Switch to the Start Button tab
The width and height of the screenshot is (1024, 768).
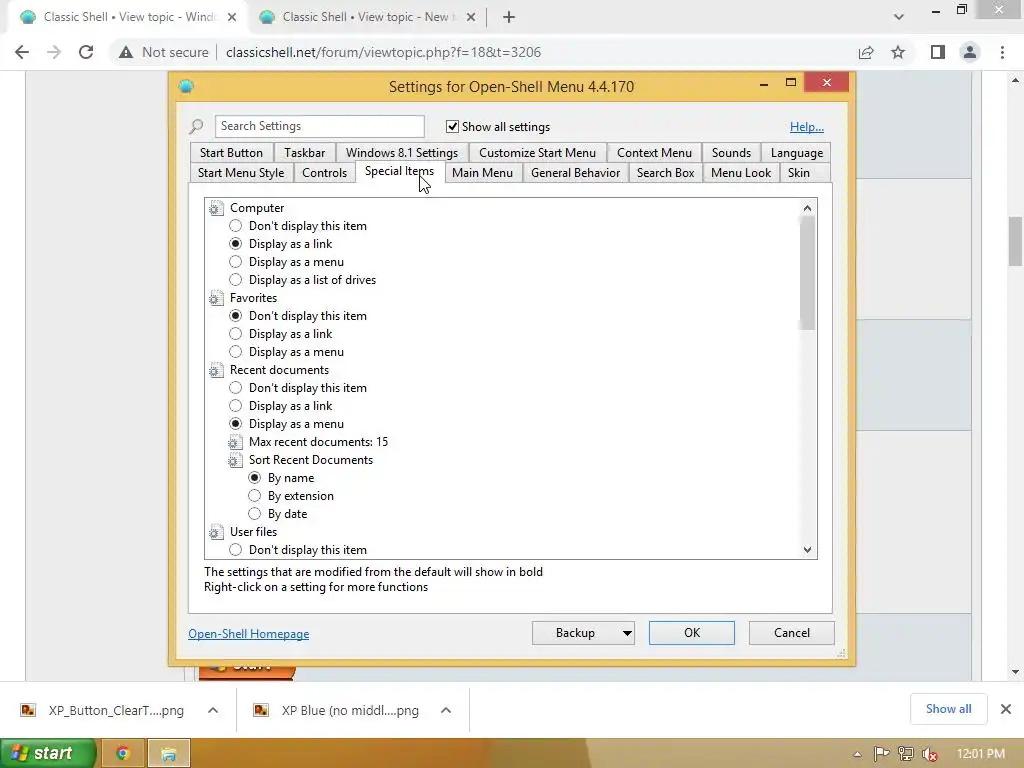coord(231,153)
